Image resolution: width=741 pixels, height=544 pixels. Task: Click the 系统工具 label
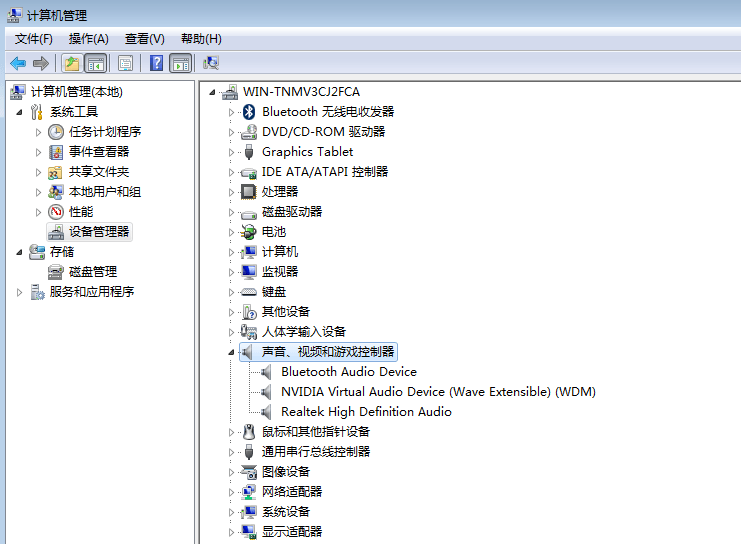(x=74, y=112)
